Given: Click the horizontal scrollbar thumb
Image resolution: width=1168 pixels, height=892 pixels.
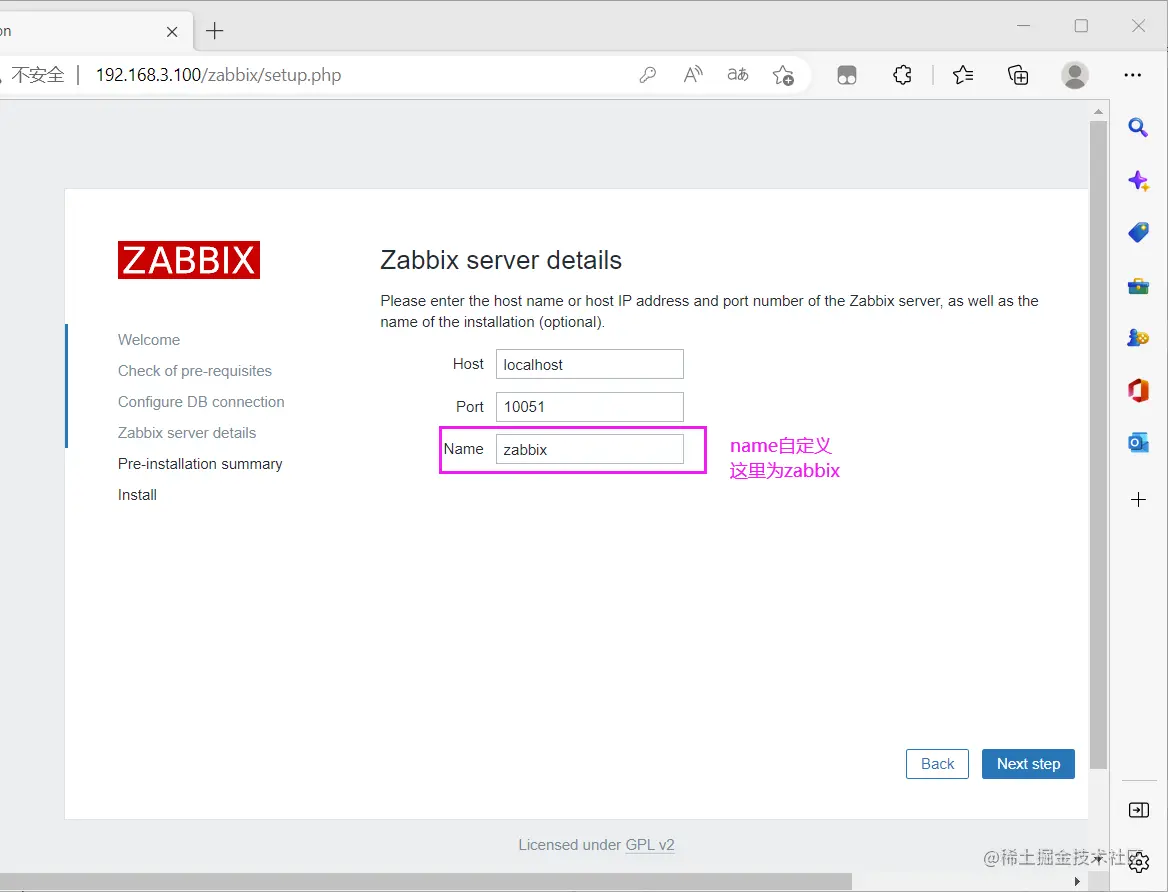Looking at the screenshot, I should pos(425,882).
